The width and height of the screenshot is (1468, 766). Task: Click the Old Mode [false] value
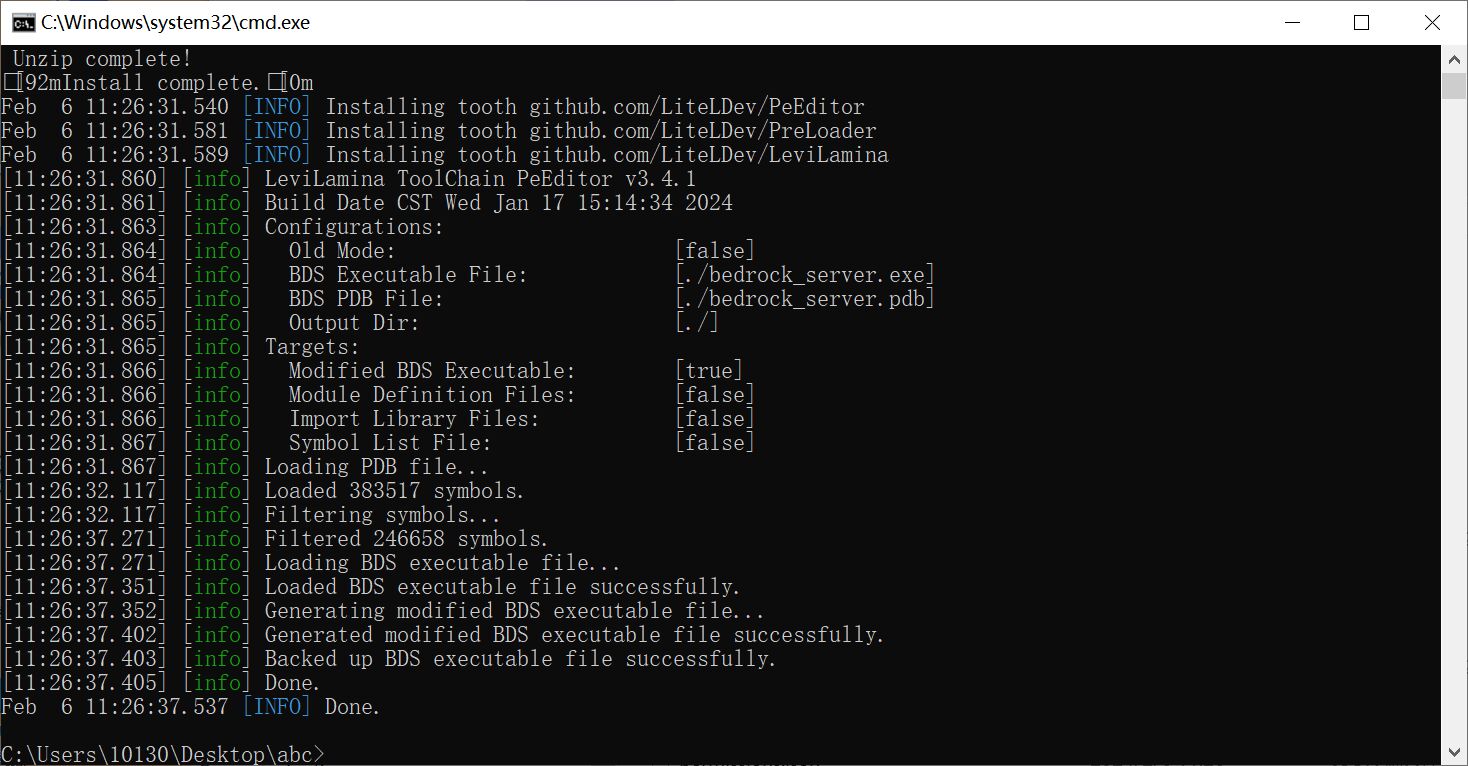coord(715,251)
